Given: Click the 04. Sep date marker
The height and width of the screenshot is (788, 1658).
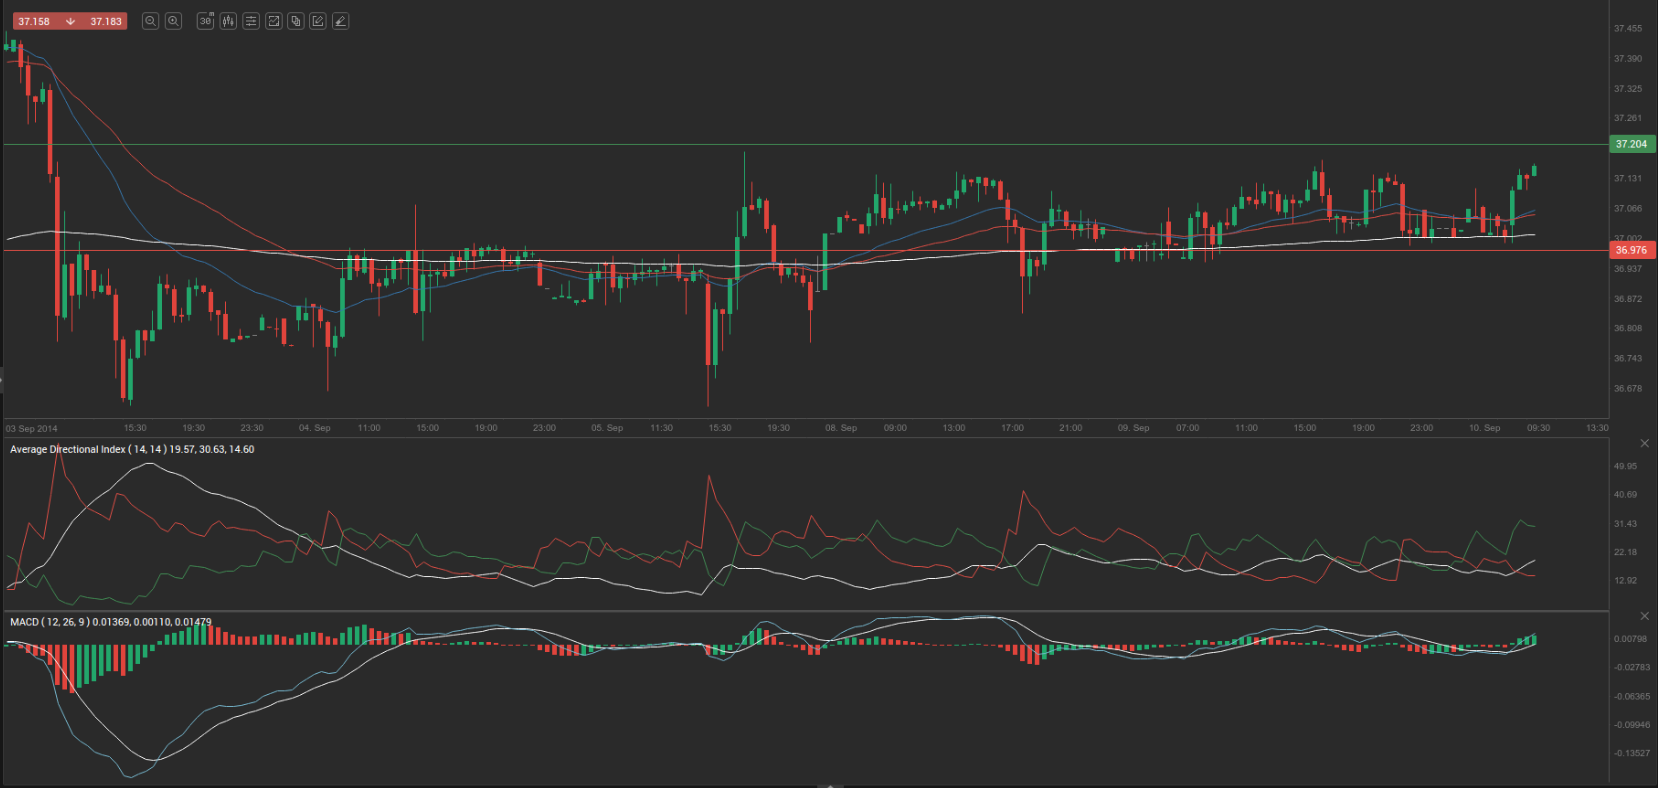Looking at the screenshot, I should click(x=314, y=428).
